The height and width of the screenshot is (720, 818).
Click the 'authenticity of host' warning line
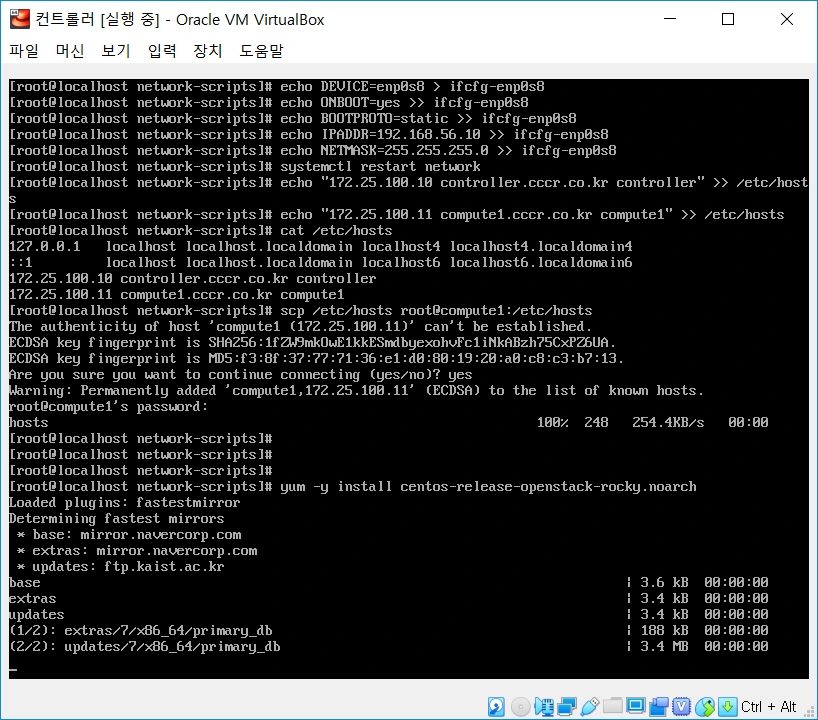pyautogui.click(x=300, y=327)
